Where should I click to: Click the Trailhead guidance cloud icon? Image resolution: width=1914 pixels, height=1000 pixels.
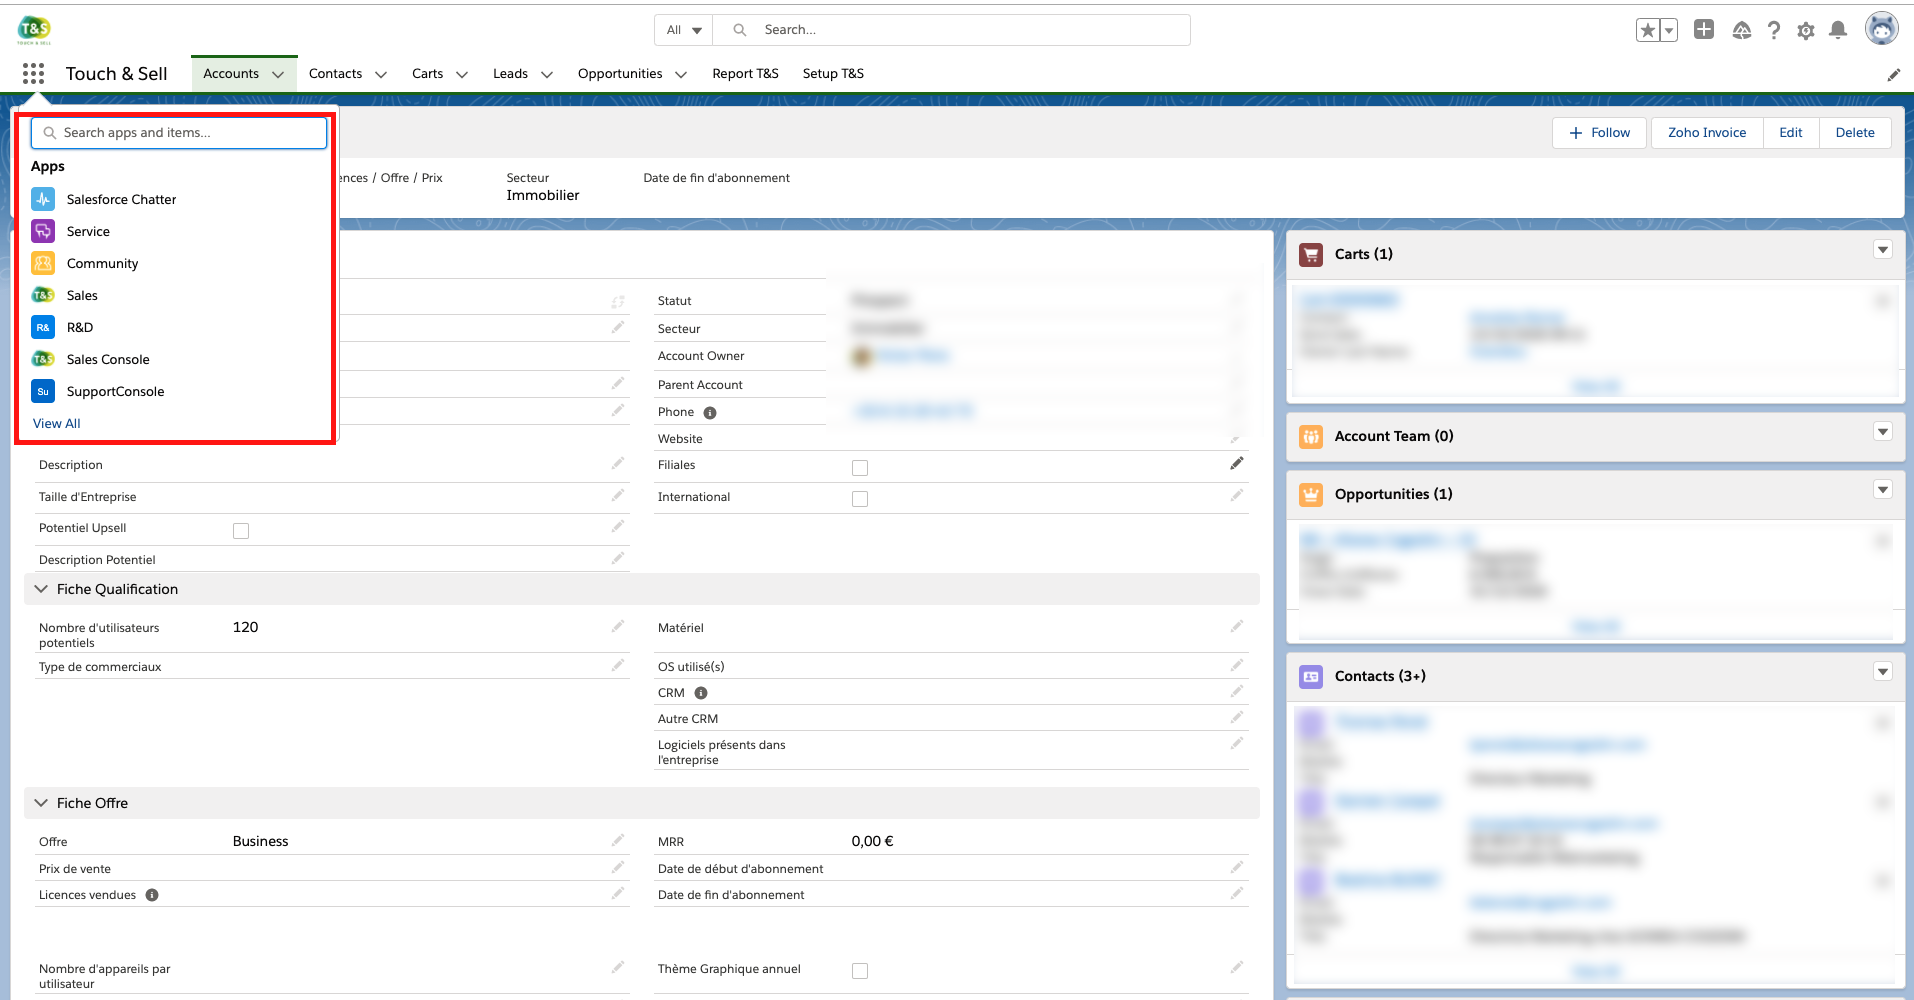1742,30
